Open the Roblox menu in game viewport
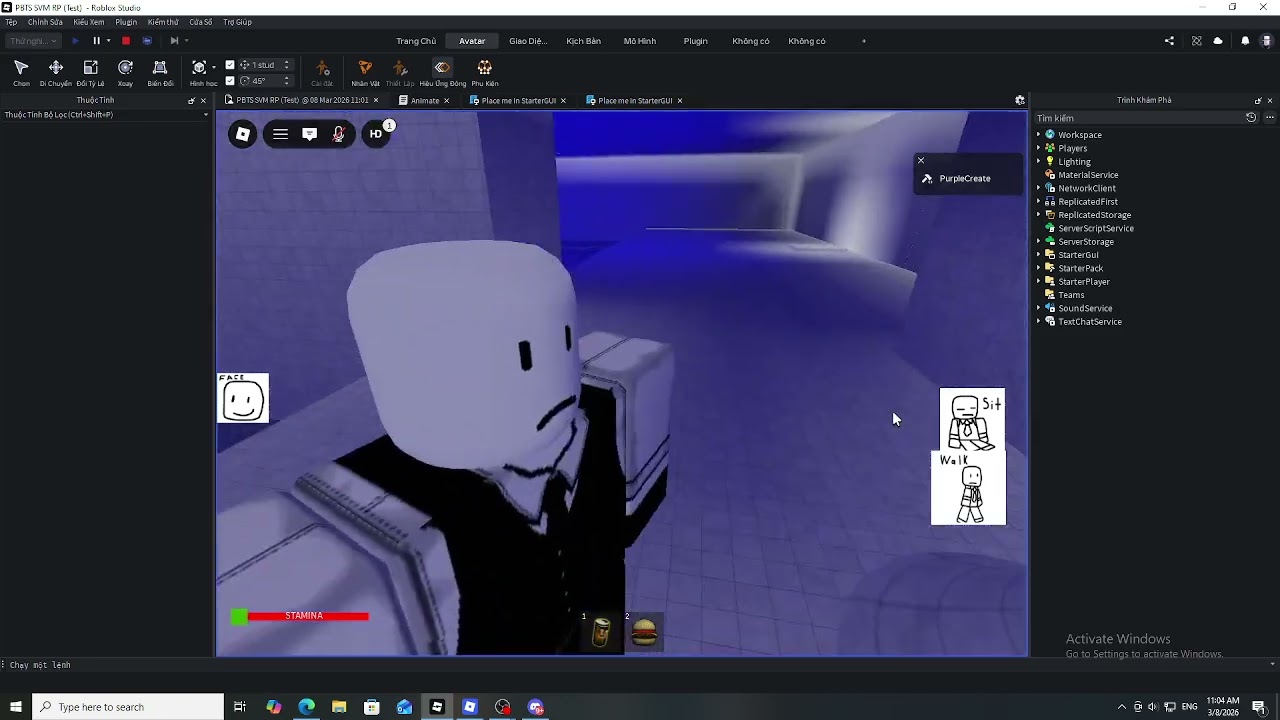The height and width of the screenshot is (720, 1280). click(x=243, y=134)
